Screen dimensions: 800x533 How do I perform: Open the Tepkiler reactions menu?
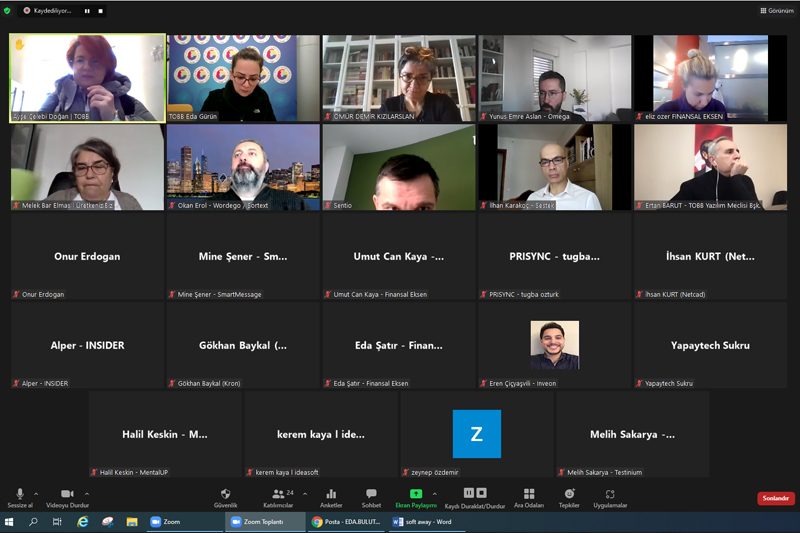point(569,497)
